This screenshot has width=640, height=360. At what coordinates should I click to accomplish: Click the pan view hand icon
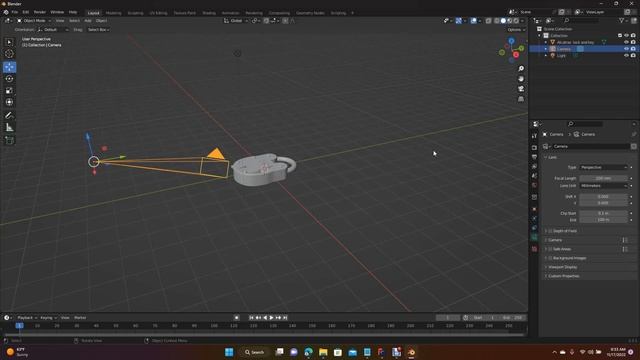tap(521, 79)
